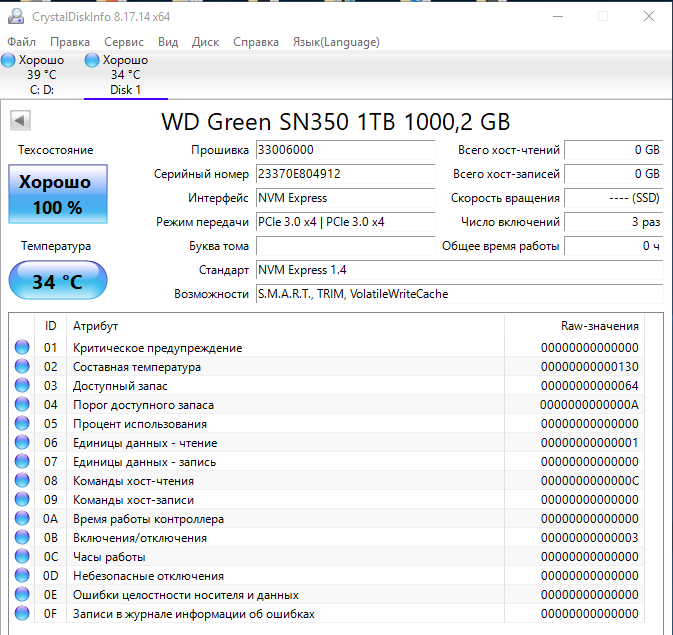This screenshot has width=673, height=635.
Task: Click the ID column header
Action: coord(51,326)
